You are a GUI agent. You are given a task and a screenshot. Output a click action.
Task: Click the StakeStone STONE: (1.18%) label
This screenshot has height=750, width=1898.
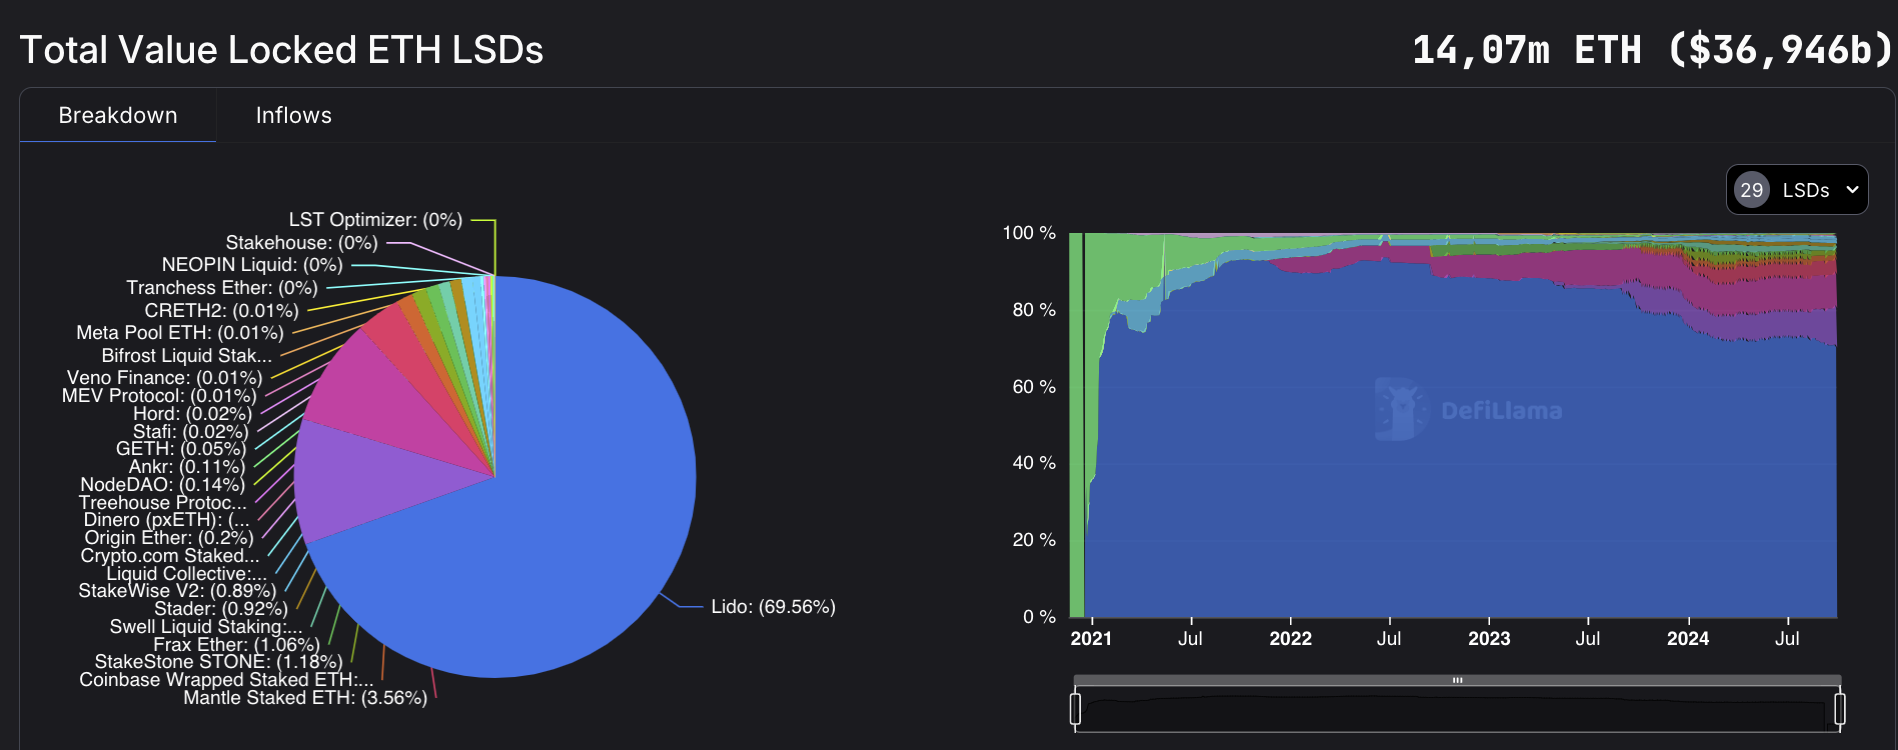pyautogui.click(x=218, y=662)
